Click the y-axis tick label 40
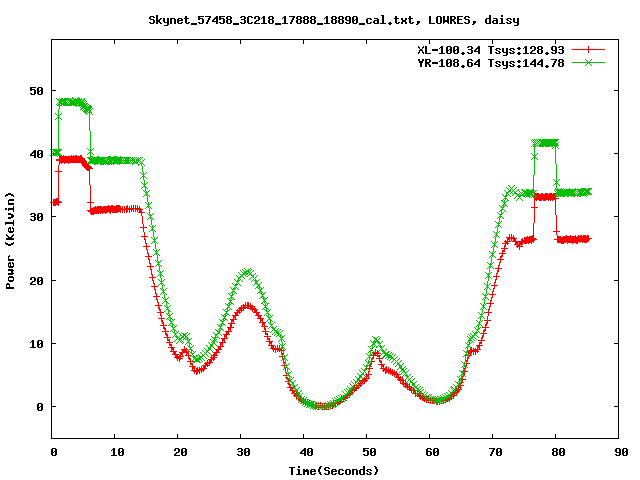This screenshot has width=640, height=480. tap(36, 154)
